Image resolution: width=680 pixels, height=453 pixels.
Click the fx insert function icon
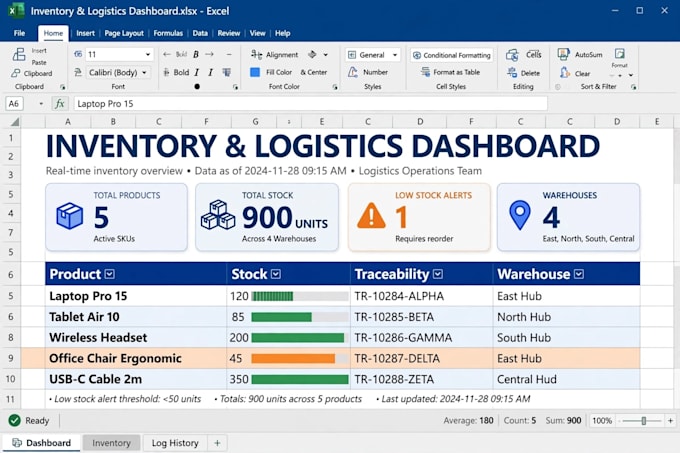point(60,104)
